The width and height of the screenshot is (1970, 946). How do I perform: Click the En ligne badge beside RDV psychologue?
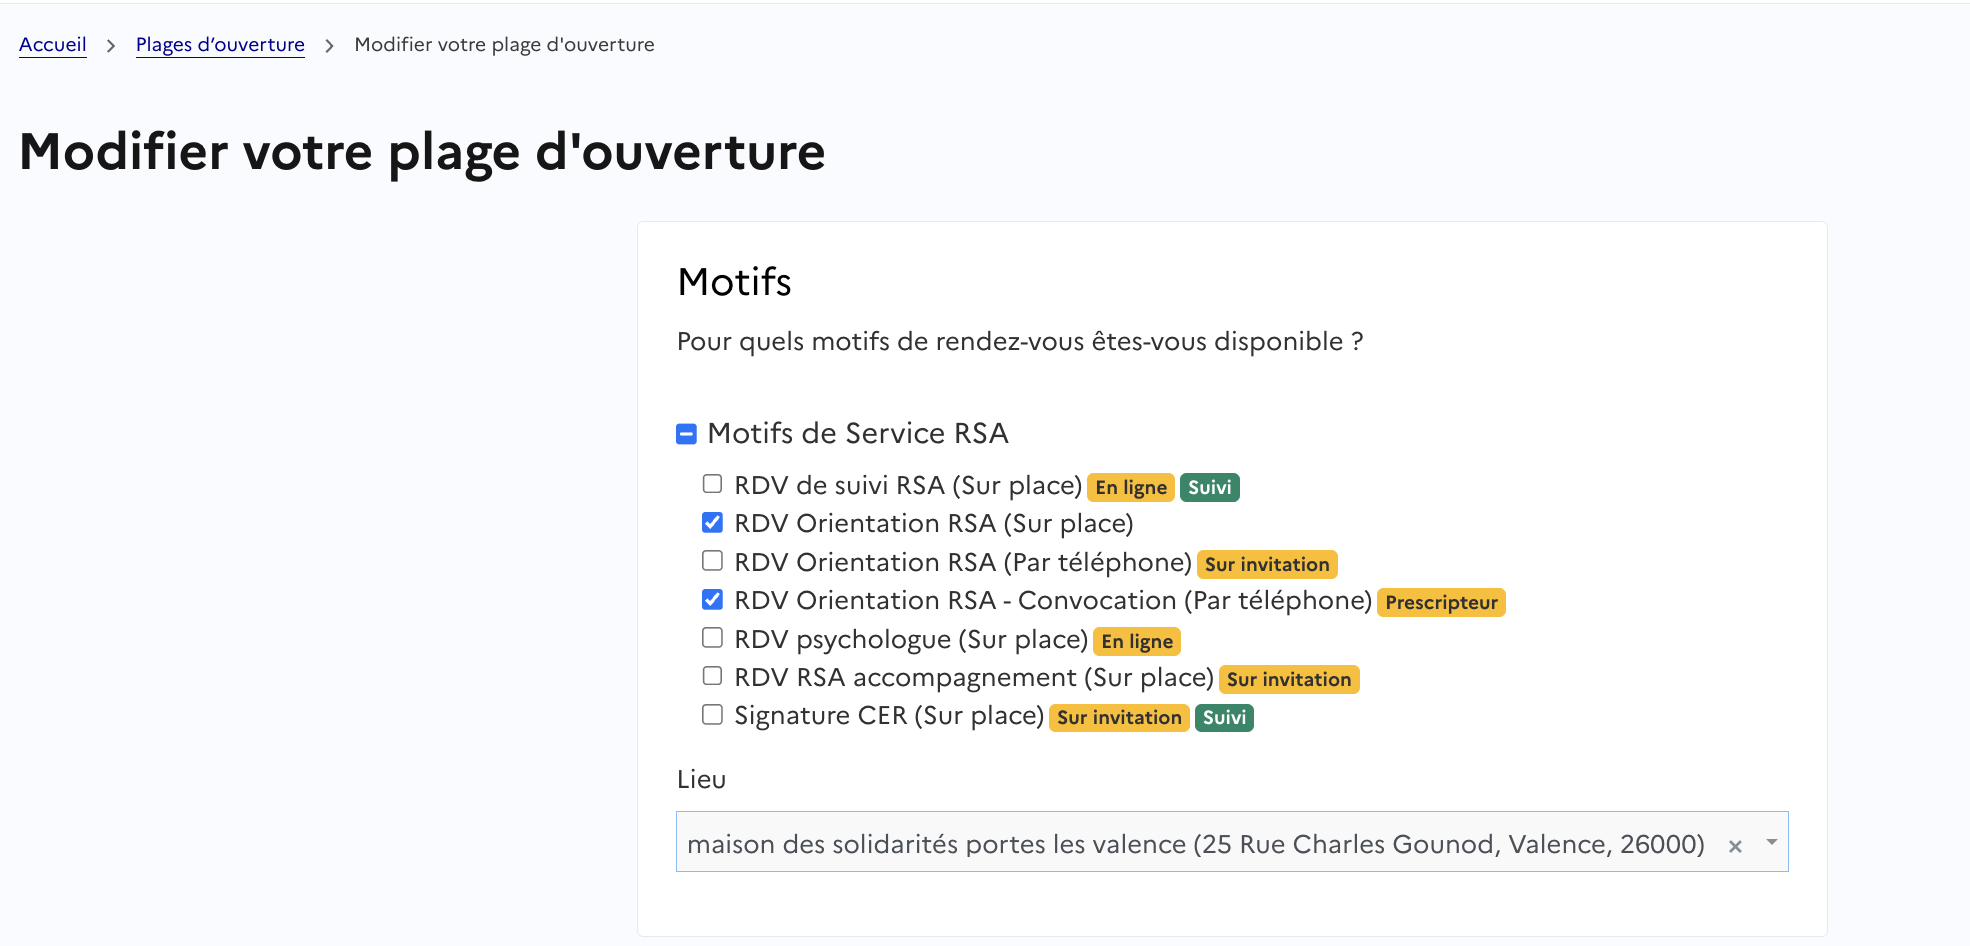(x=1137, y=641)
